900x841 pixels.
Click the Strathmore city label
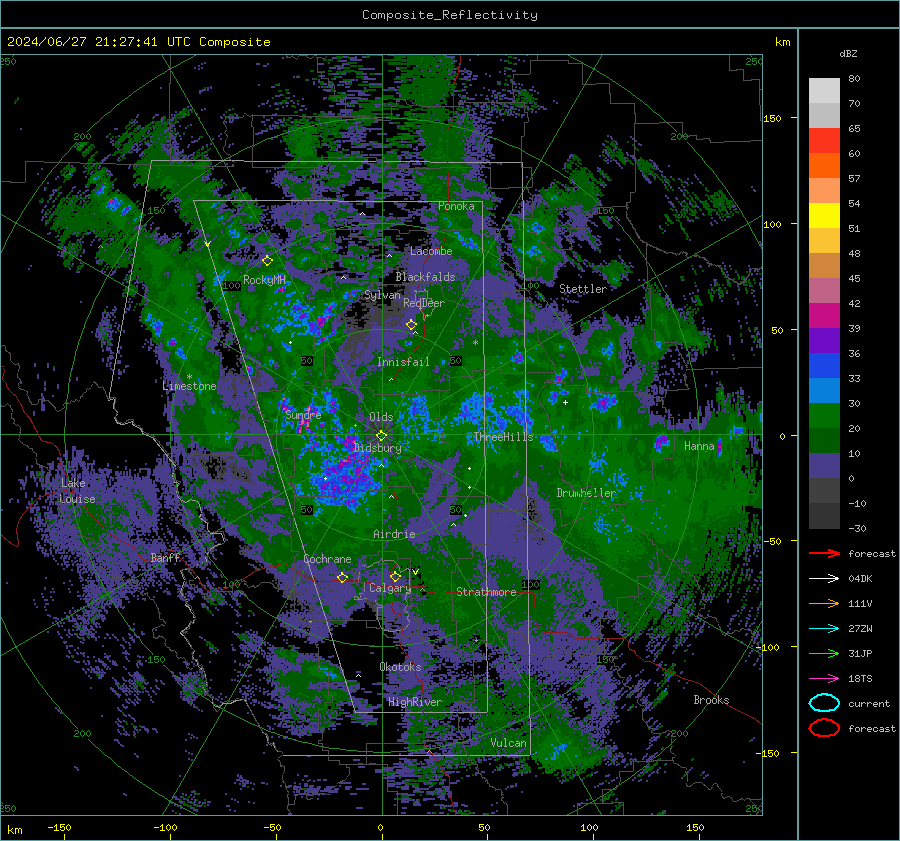point(486,592)
